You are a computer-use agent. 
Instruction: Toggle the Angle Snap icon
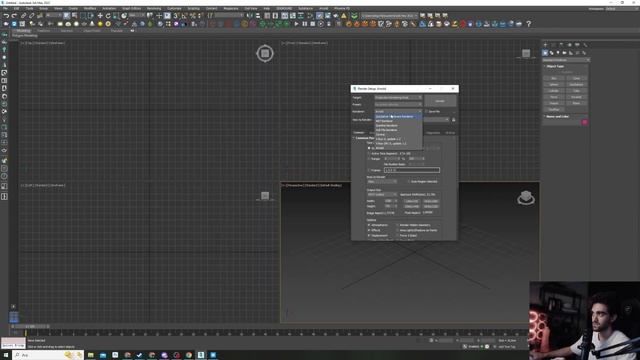pos(184,16)
